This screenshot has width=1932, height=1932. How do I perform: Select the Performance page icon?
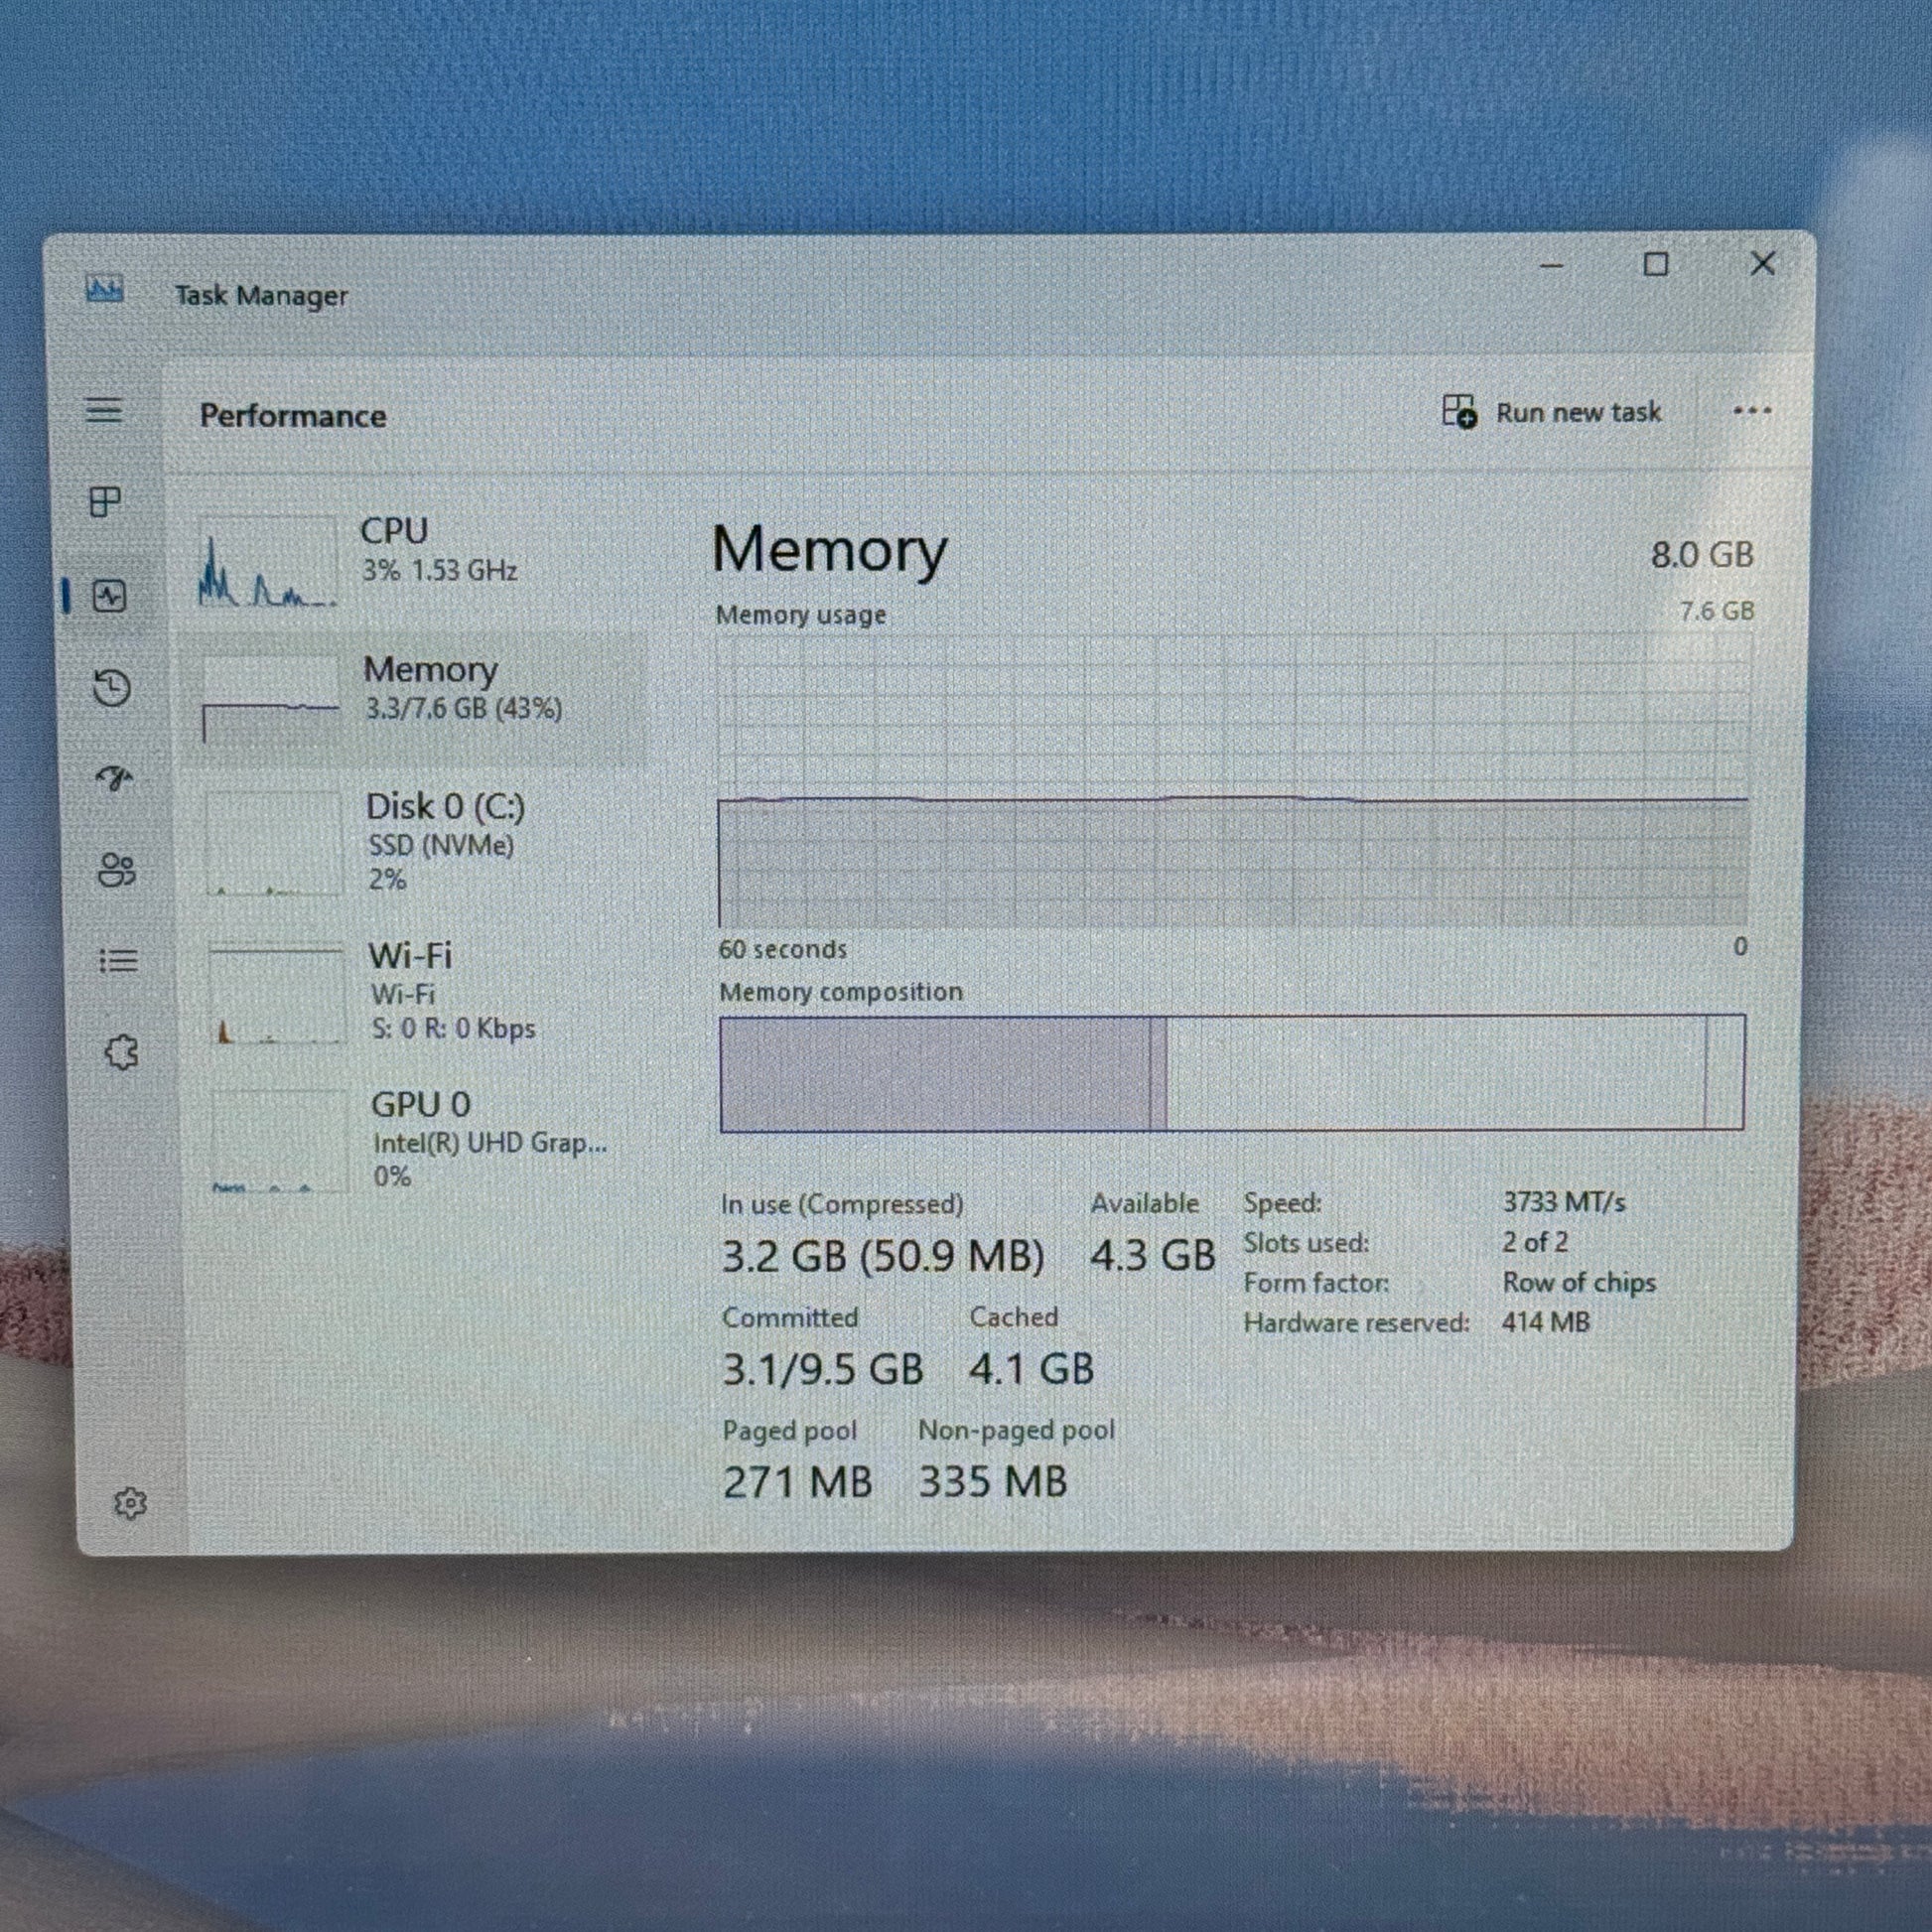[110, 597]
